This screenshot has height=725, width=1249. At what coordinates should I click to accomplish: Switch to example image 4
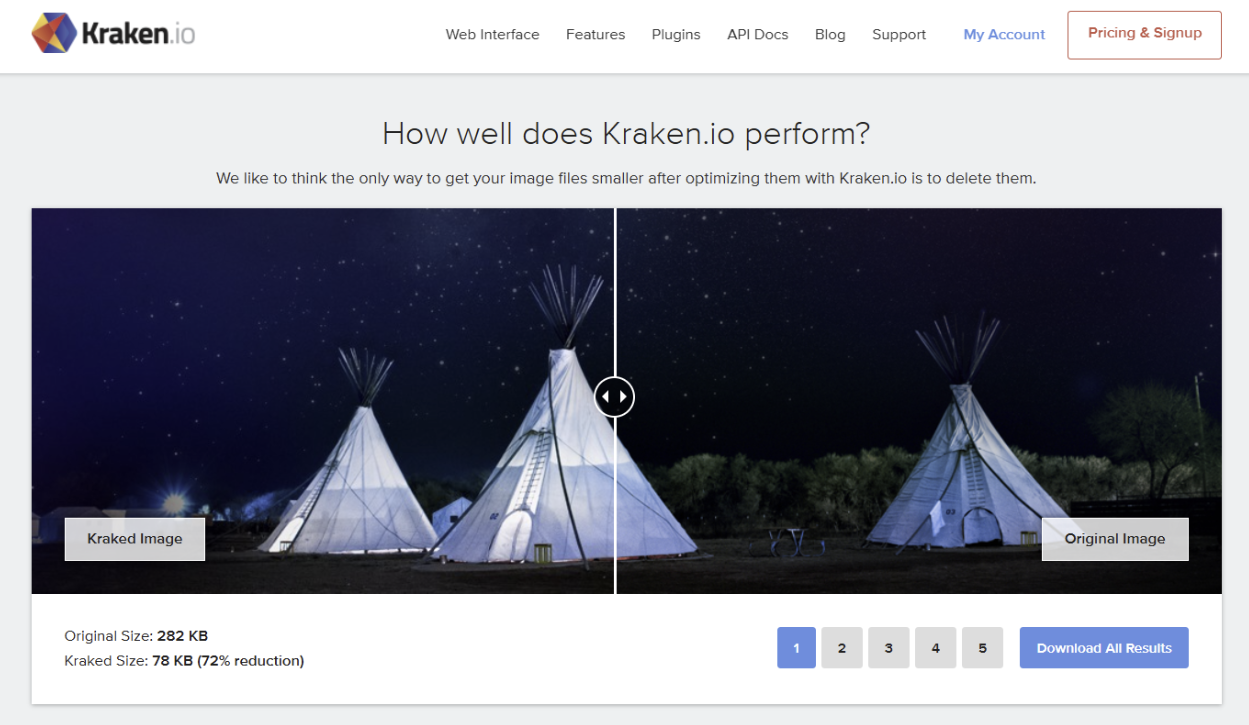click(x=936, y=648)
